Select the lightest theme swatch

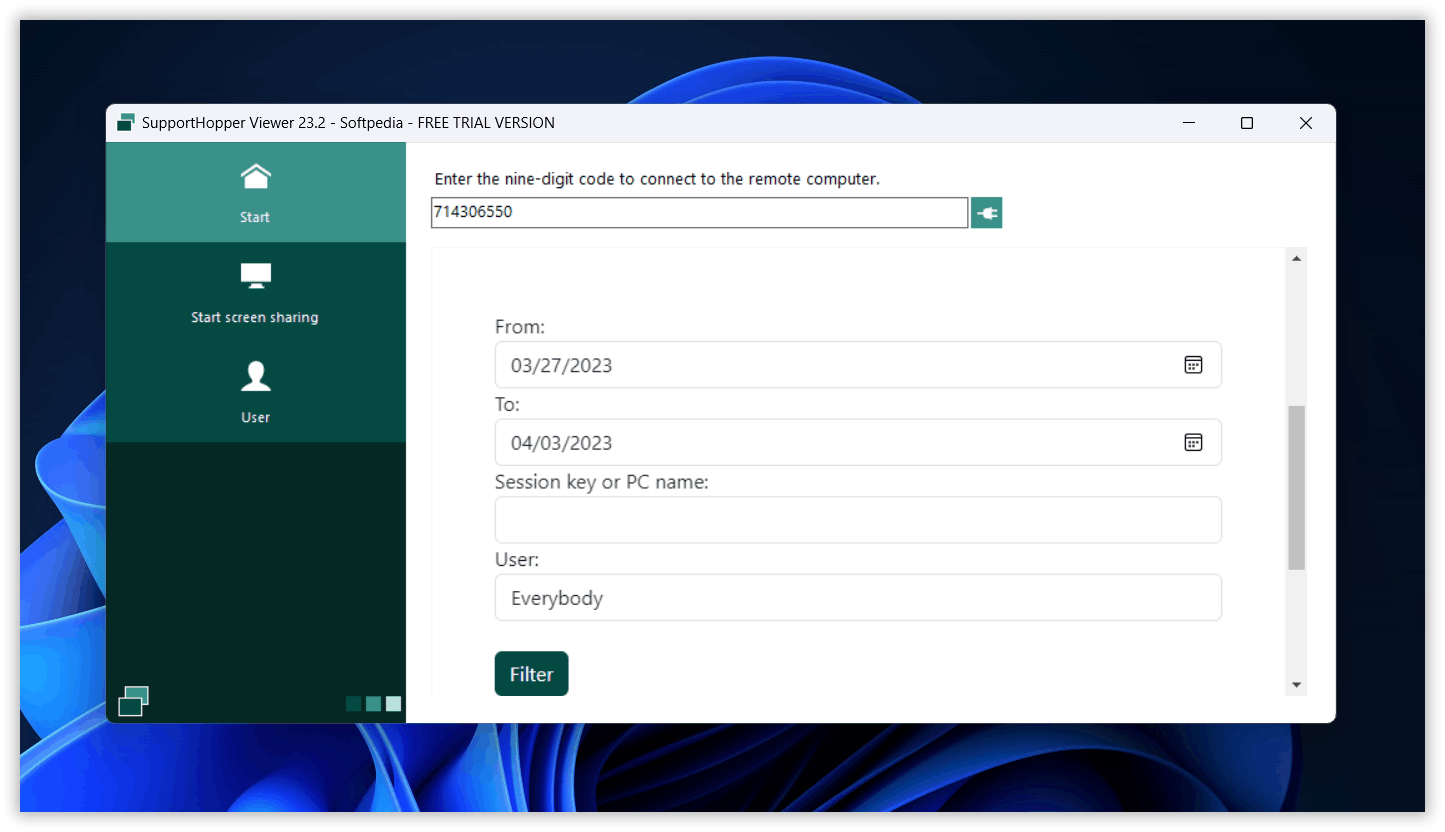(x=393, y=704)
